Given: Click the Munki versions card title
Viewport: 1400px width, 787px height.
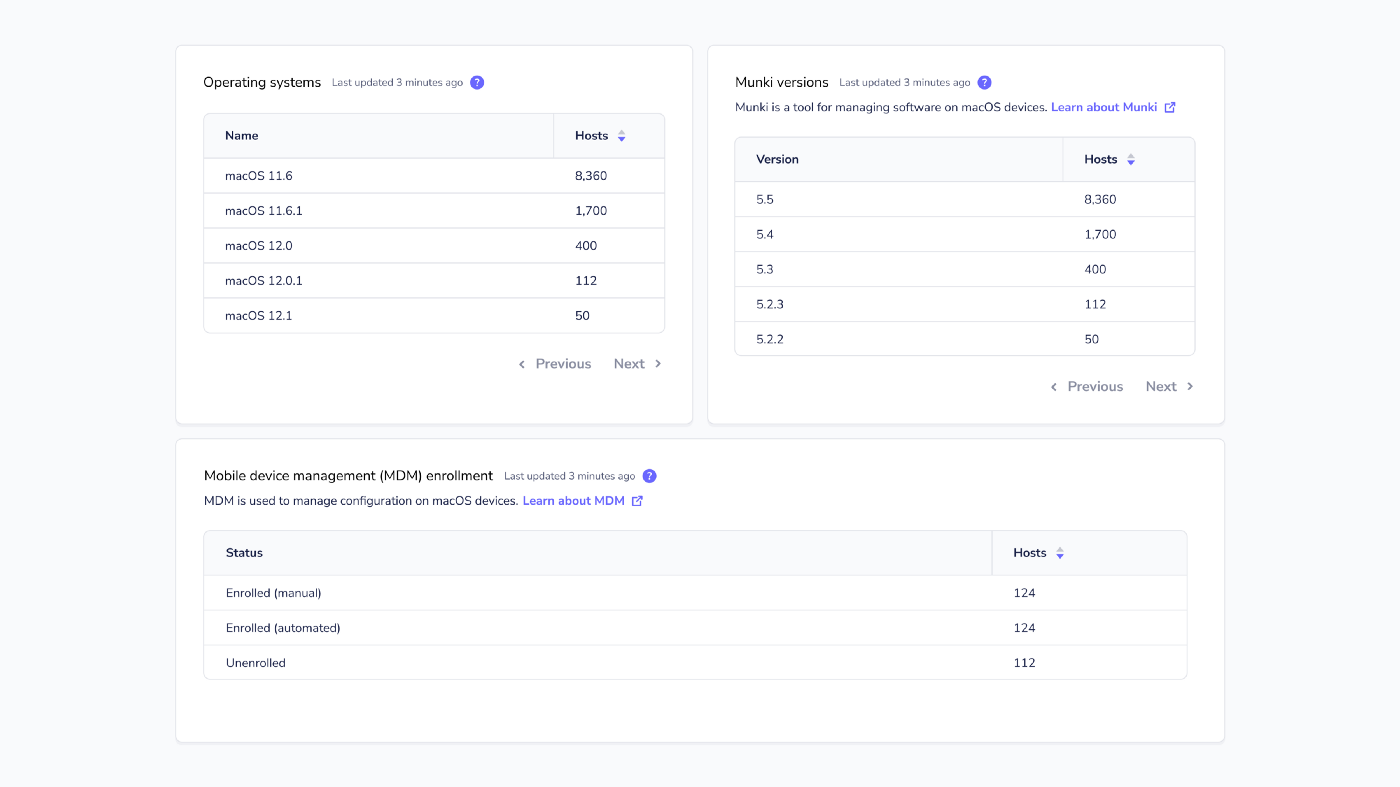Looking at the screenshot, I should (782, 83).
